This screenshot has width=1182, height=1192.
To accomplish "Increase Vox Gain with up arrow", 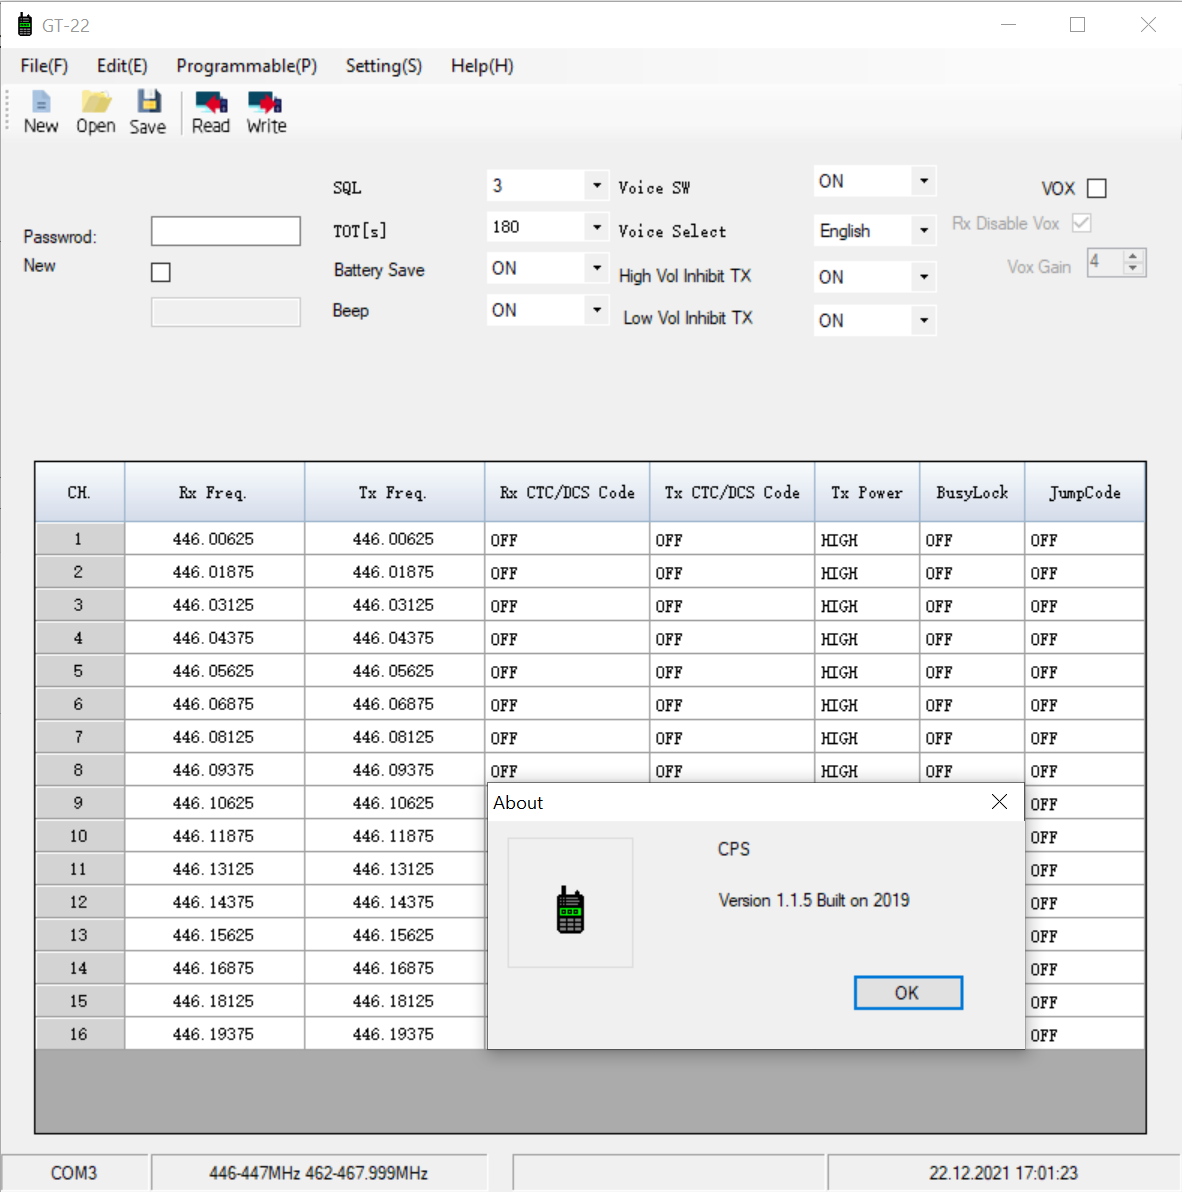I will [1133, 256].
